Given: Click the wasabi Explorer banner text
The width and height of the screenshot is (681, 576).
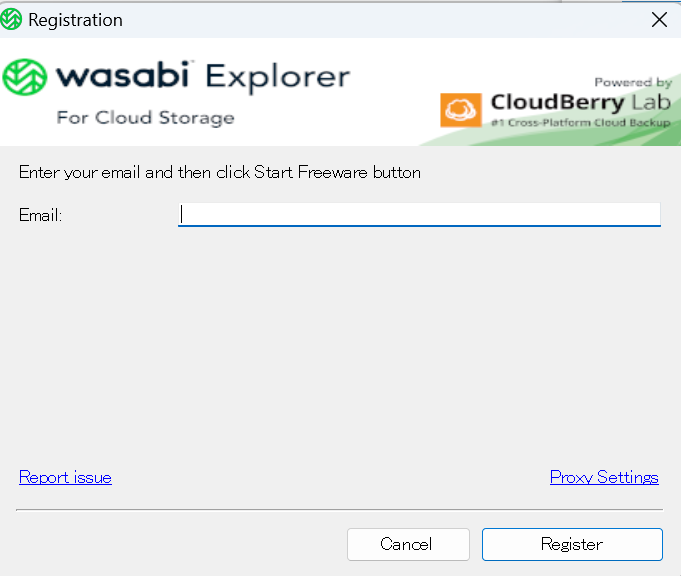Looking at the screenshot, I should tap(203, 76).
